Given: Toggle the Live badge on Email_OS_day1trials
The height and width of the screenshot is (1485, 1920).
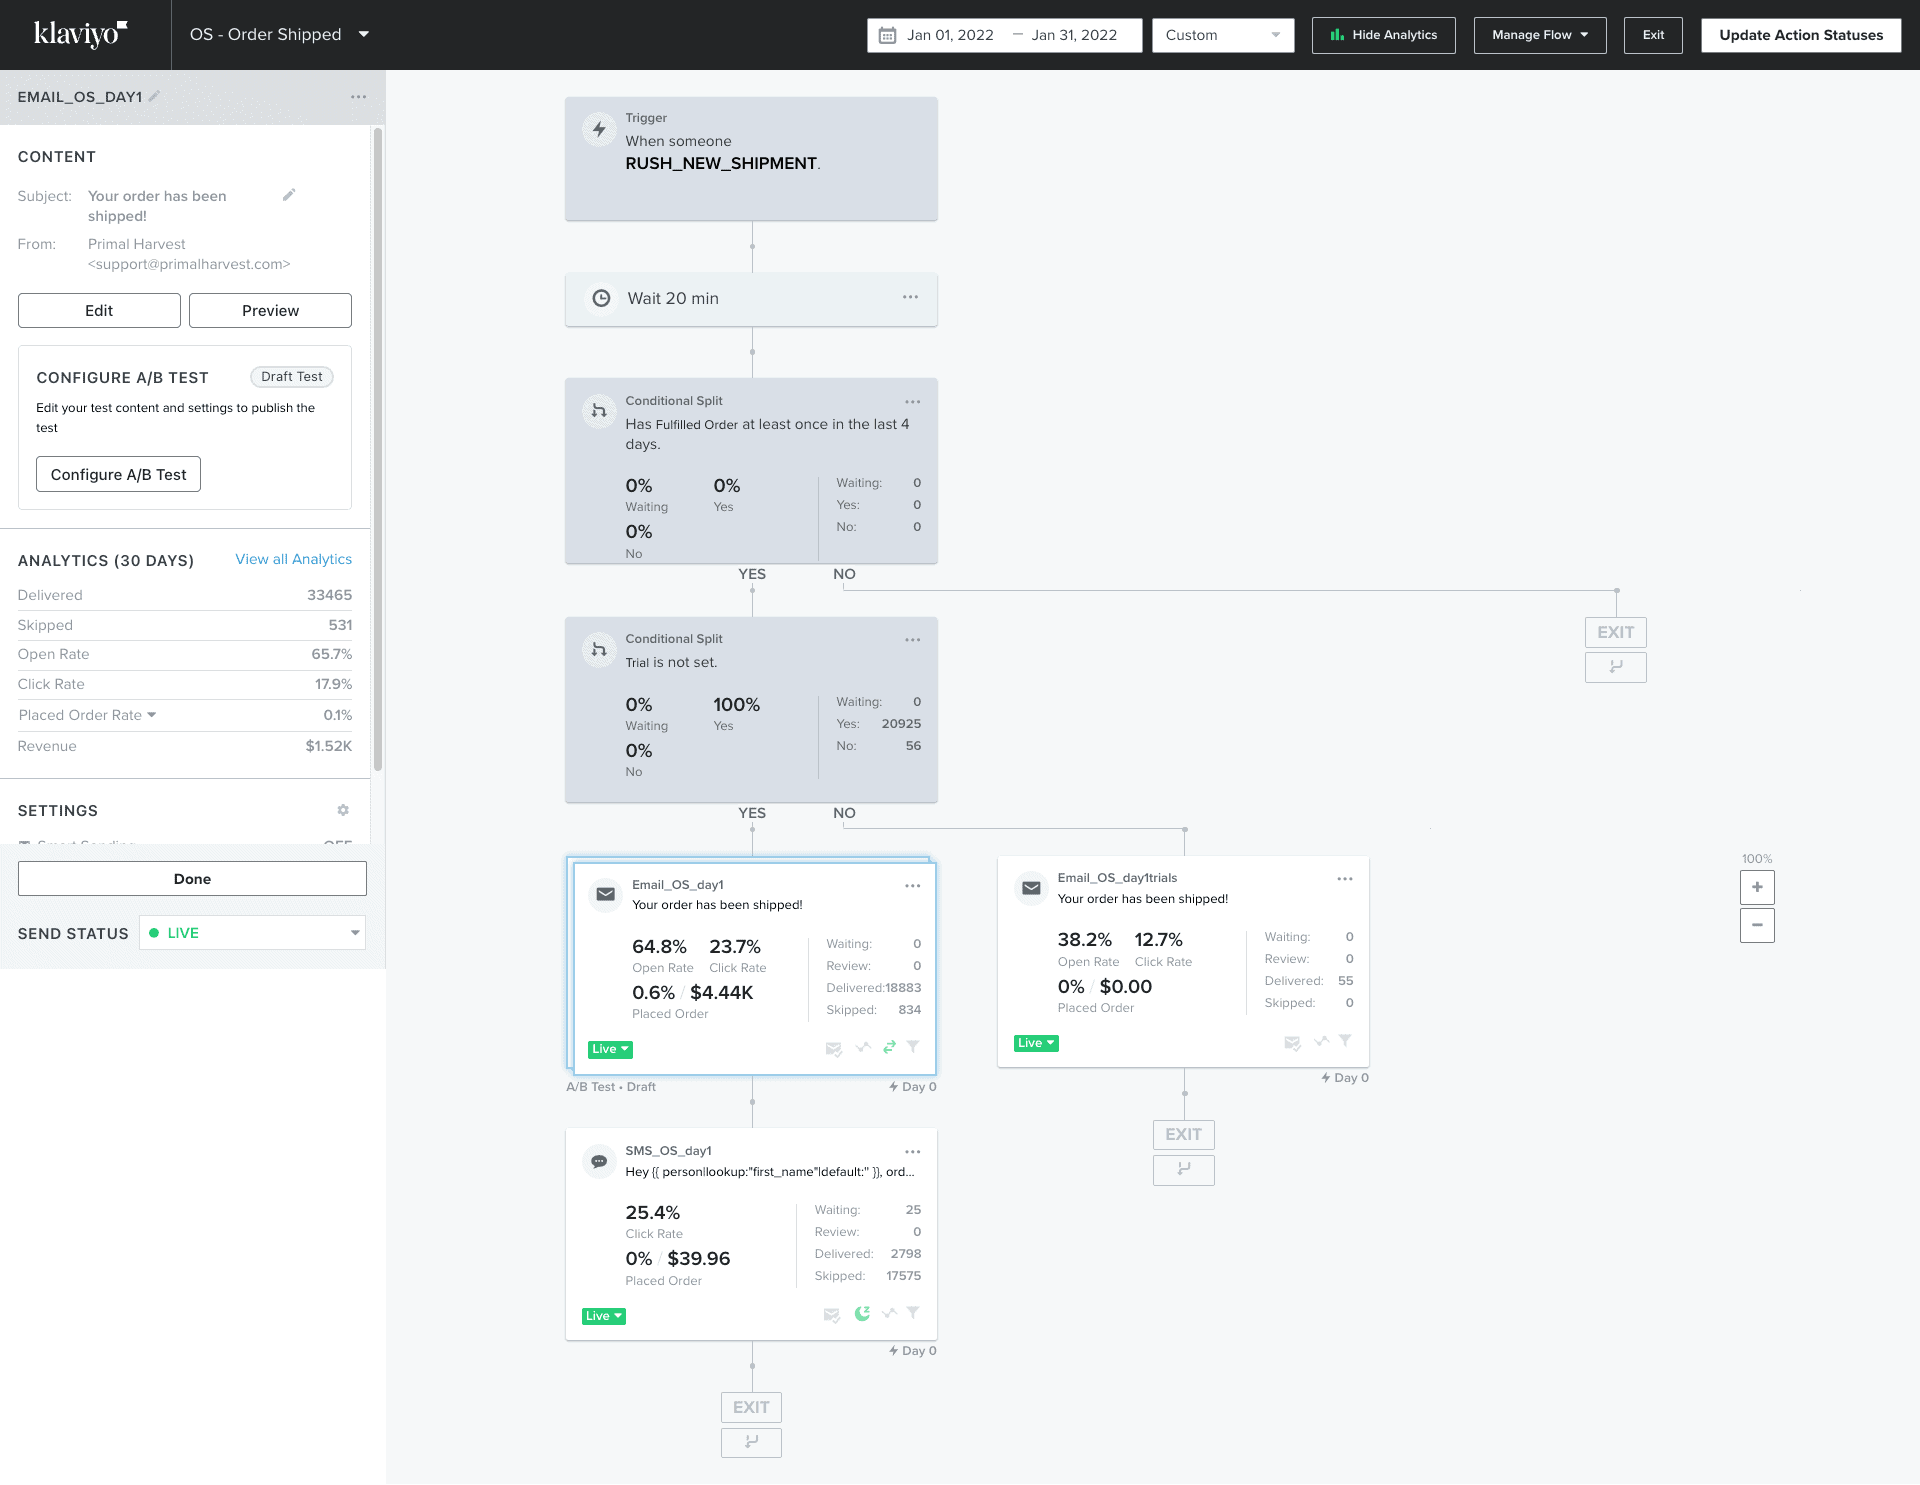Looking at the screenshot, I should coord(1036,1043).
